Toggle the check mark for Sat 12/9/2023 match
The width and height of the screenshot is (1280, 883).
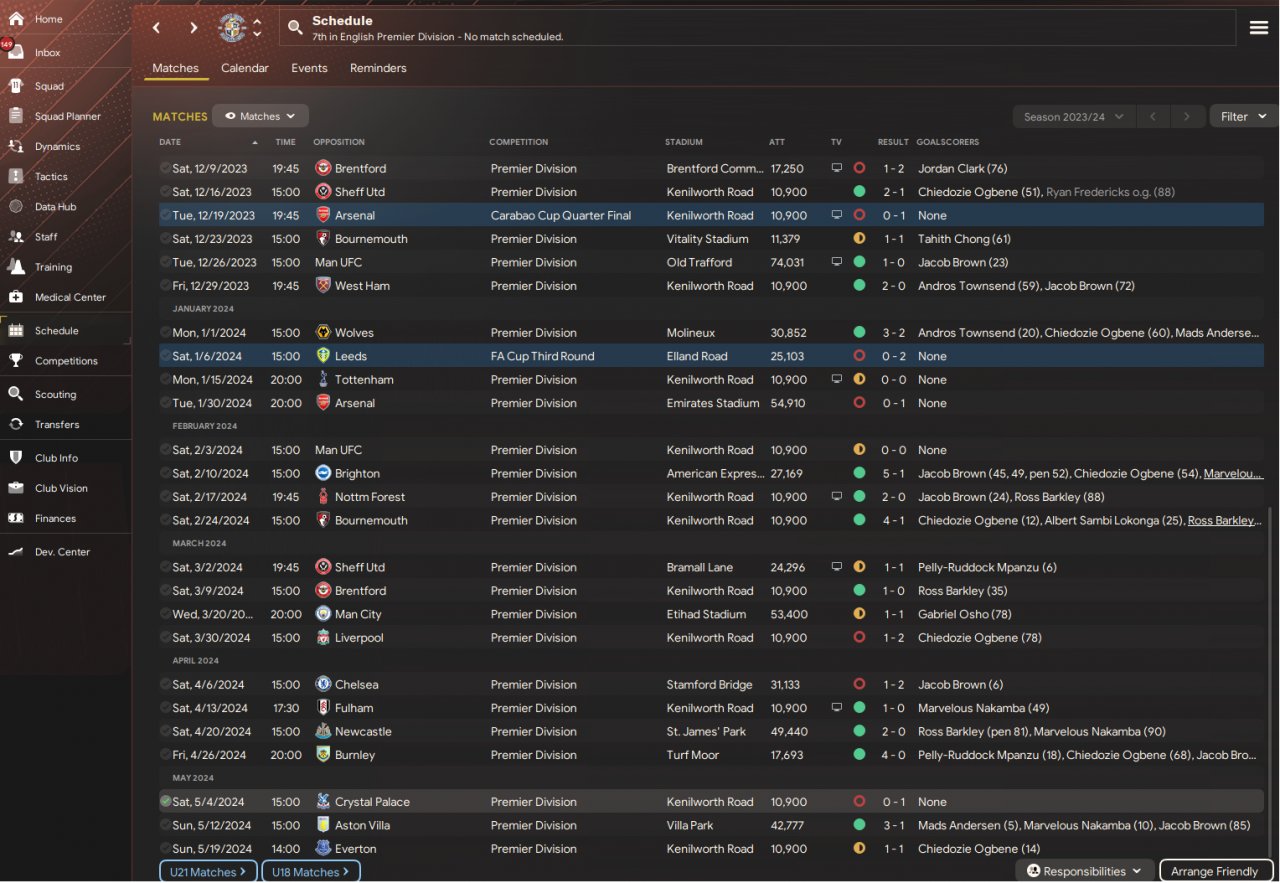165,168
